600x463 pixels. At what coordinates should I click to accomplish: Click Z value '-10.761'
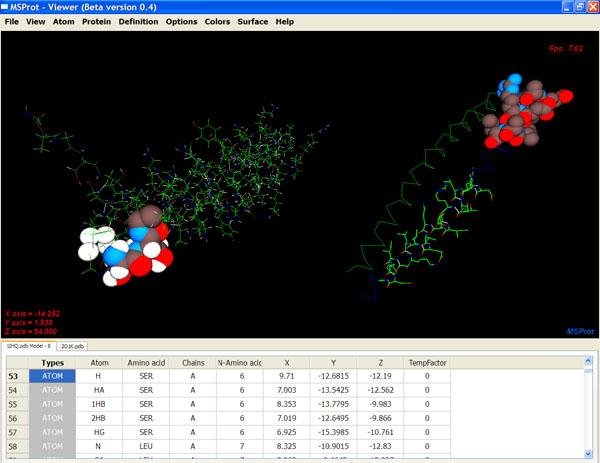pyautogui.click(x=380, y=432)
